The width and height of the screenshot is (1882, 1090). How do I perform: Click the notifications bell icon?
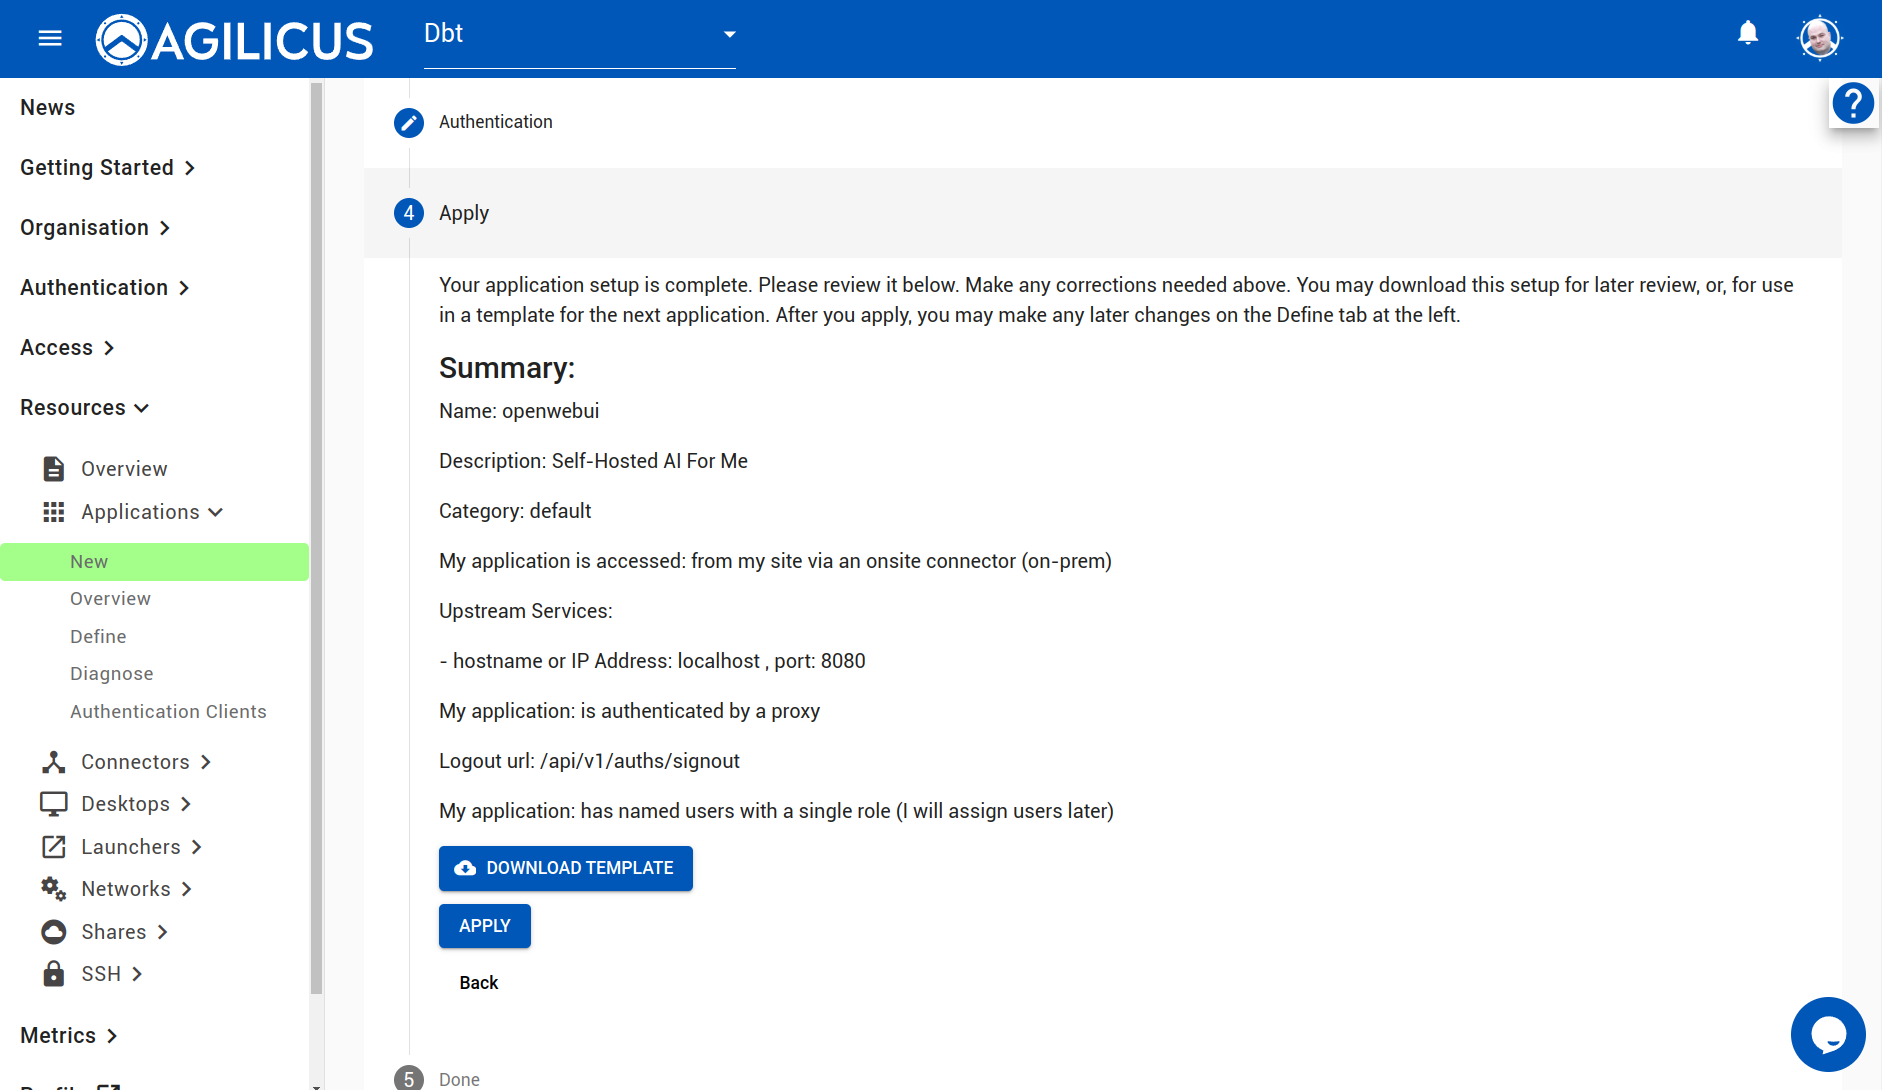pos(1748,34)
